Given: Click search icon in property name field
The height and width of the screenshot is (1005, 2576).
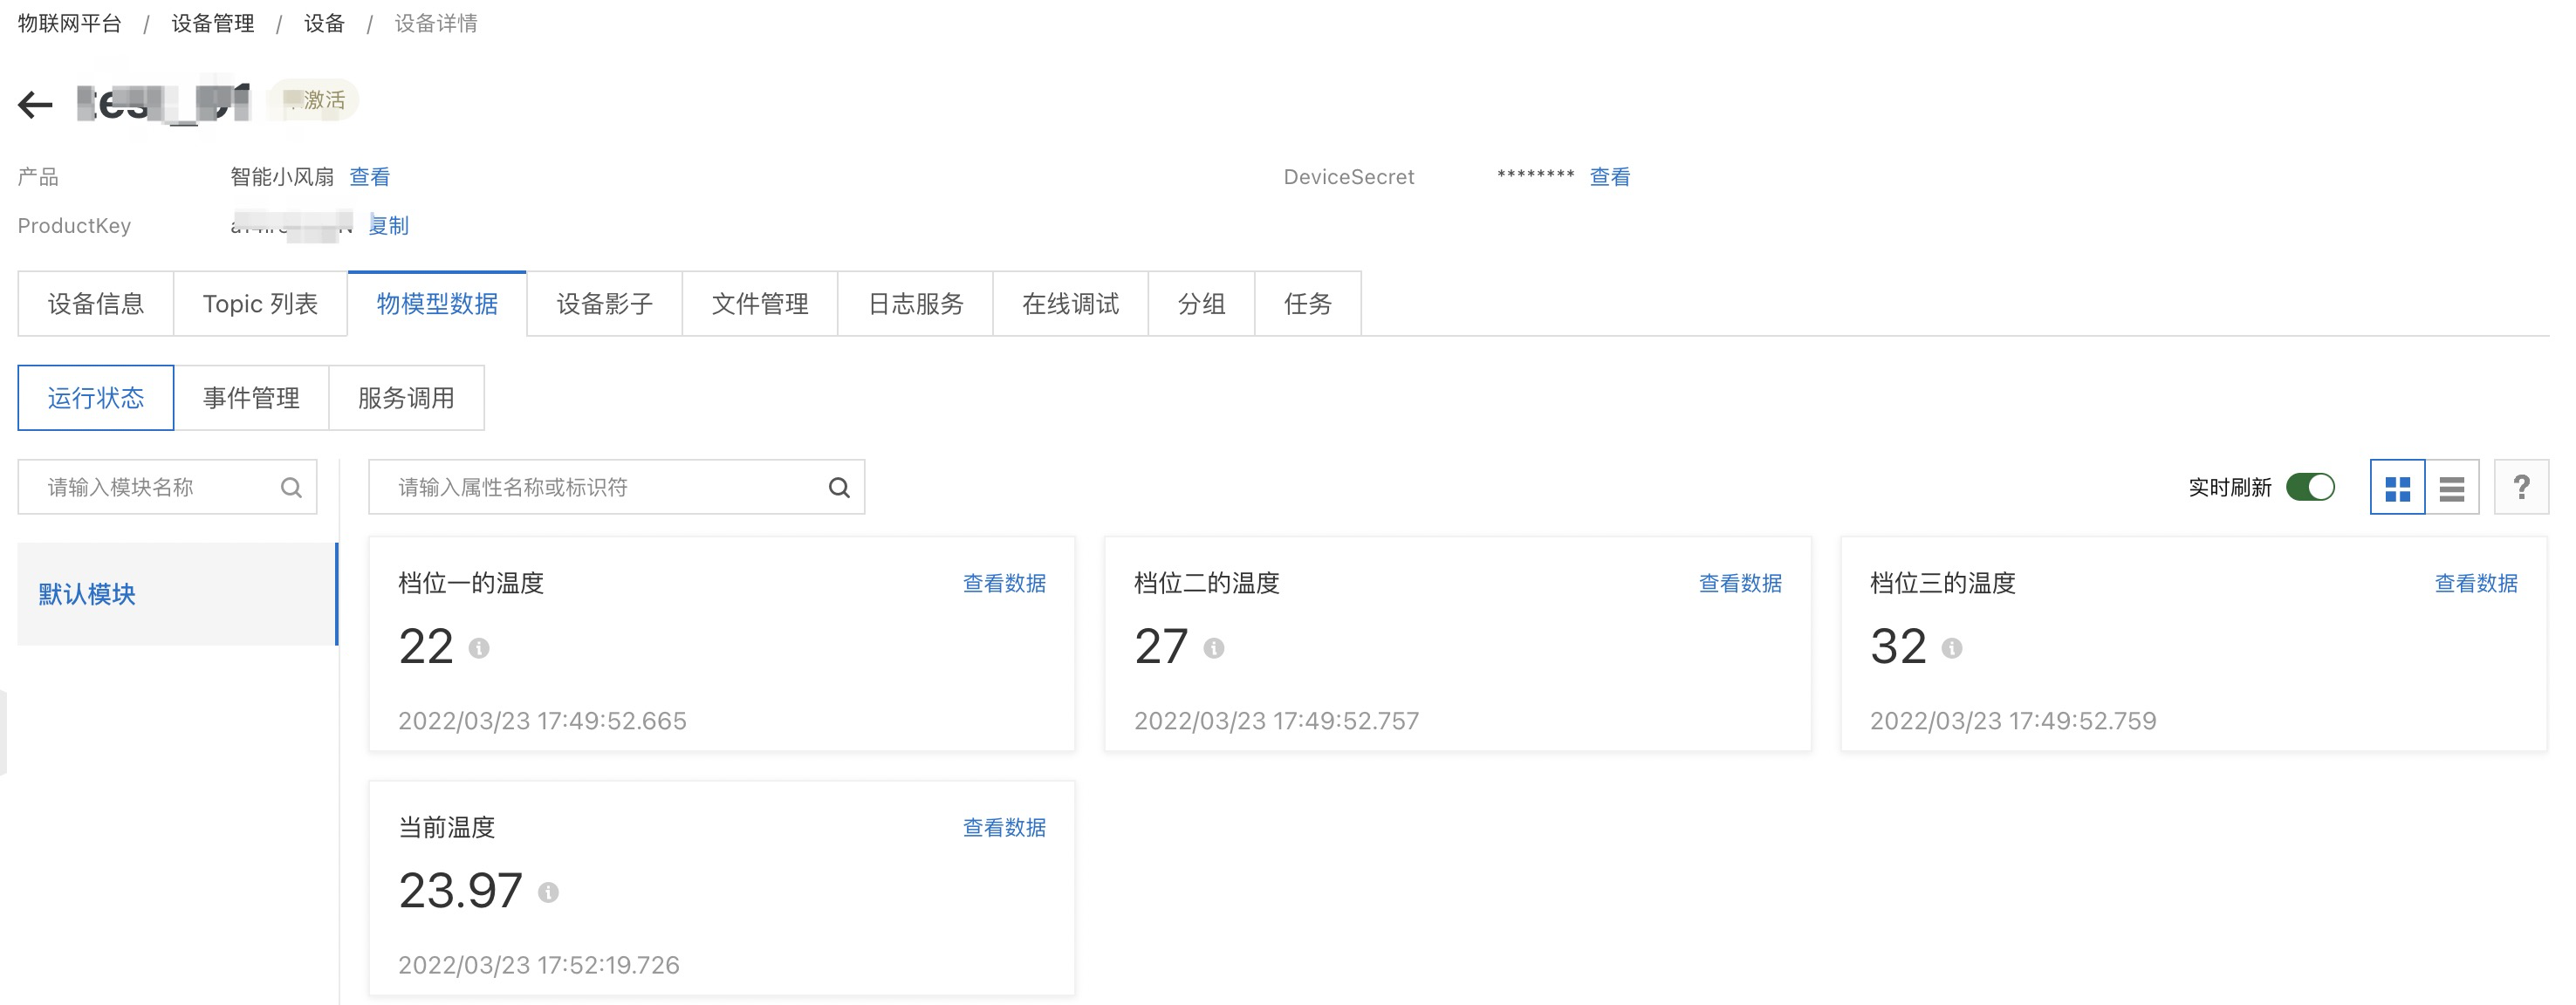Looking at the screenshot, I should (839, 487).
